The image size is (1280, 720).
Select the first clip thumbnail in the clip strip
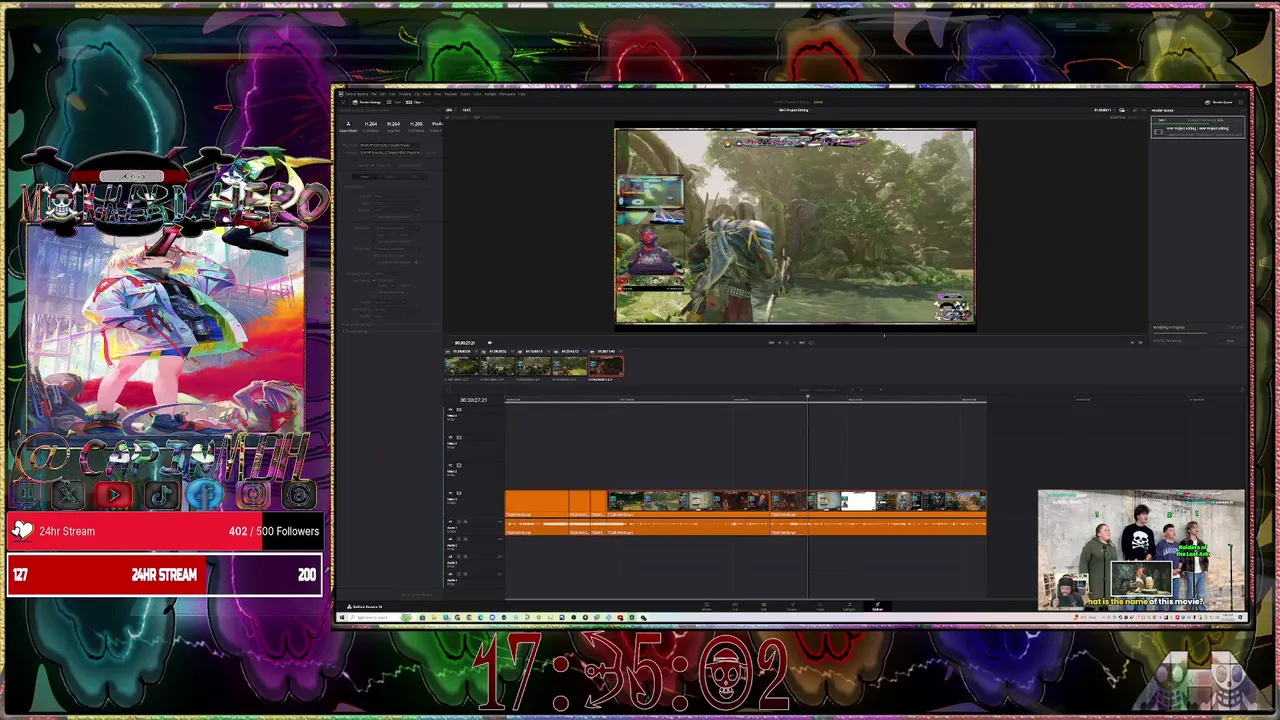click(462, 366)
